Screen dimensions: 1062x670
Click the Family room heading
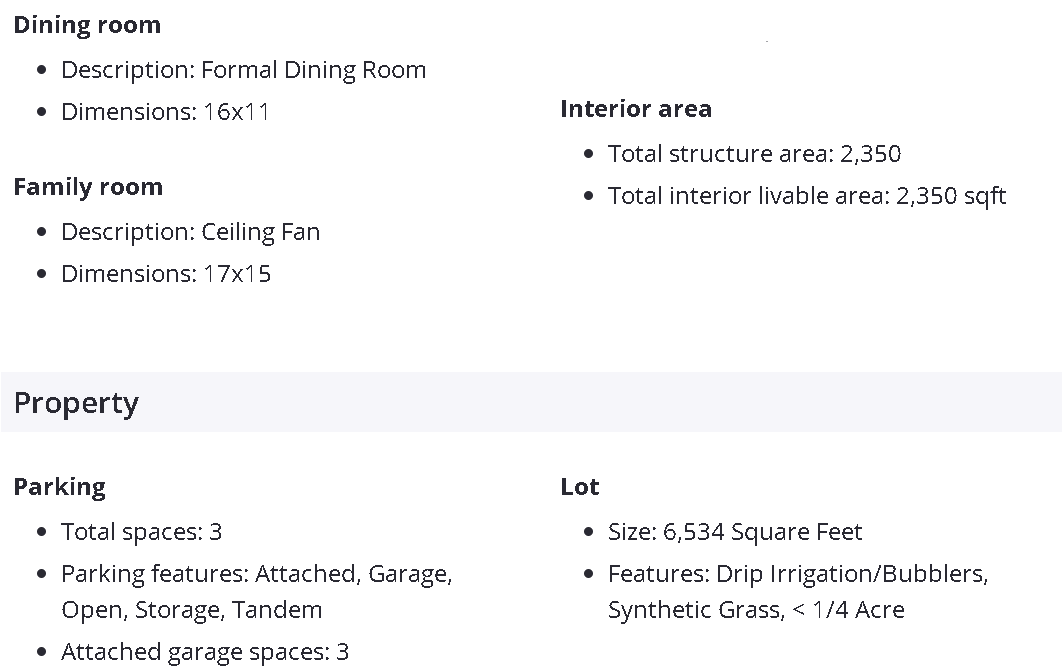(88, 187)
